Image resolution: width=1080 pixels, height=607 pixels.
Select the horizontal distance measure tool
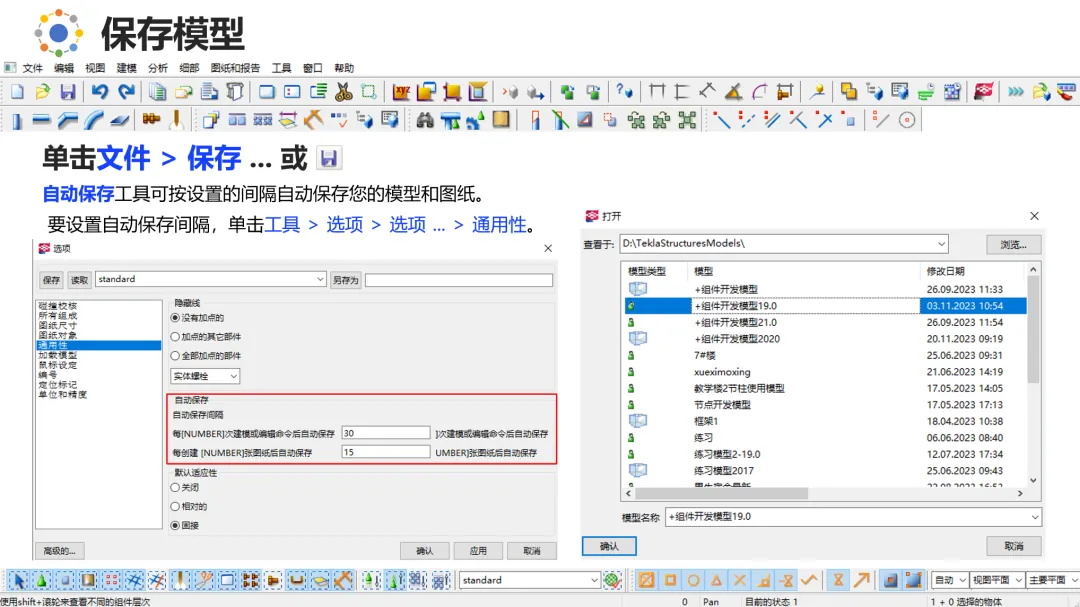pos(656,92)
